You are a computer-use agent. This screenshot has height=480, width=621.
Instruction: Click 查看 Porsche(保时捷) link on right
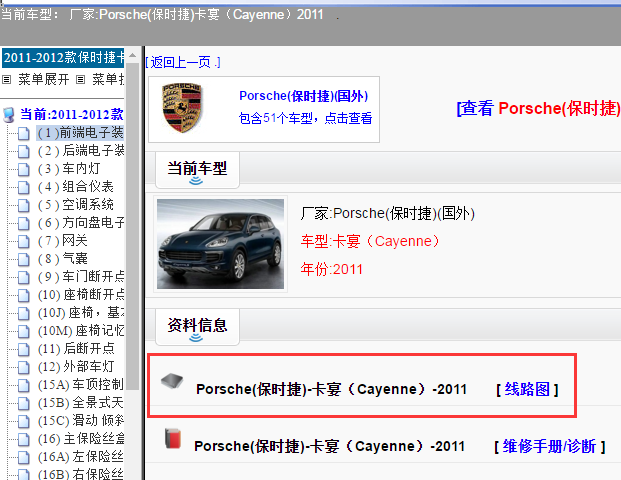click(x=539, y=108)
